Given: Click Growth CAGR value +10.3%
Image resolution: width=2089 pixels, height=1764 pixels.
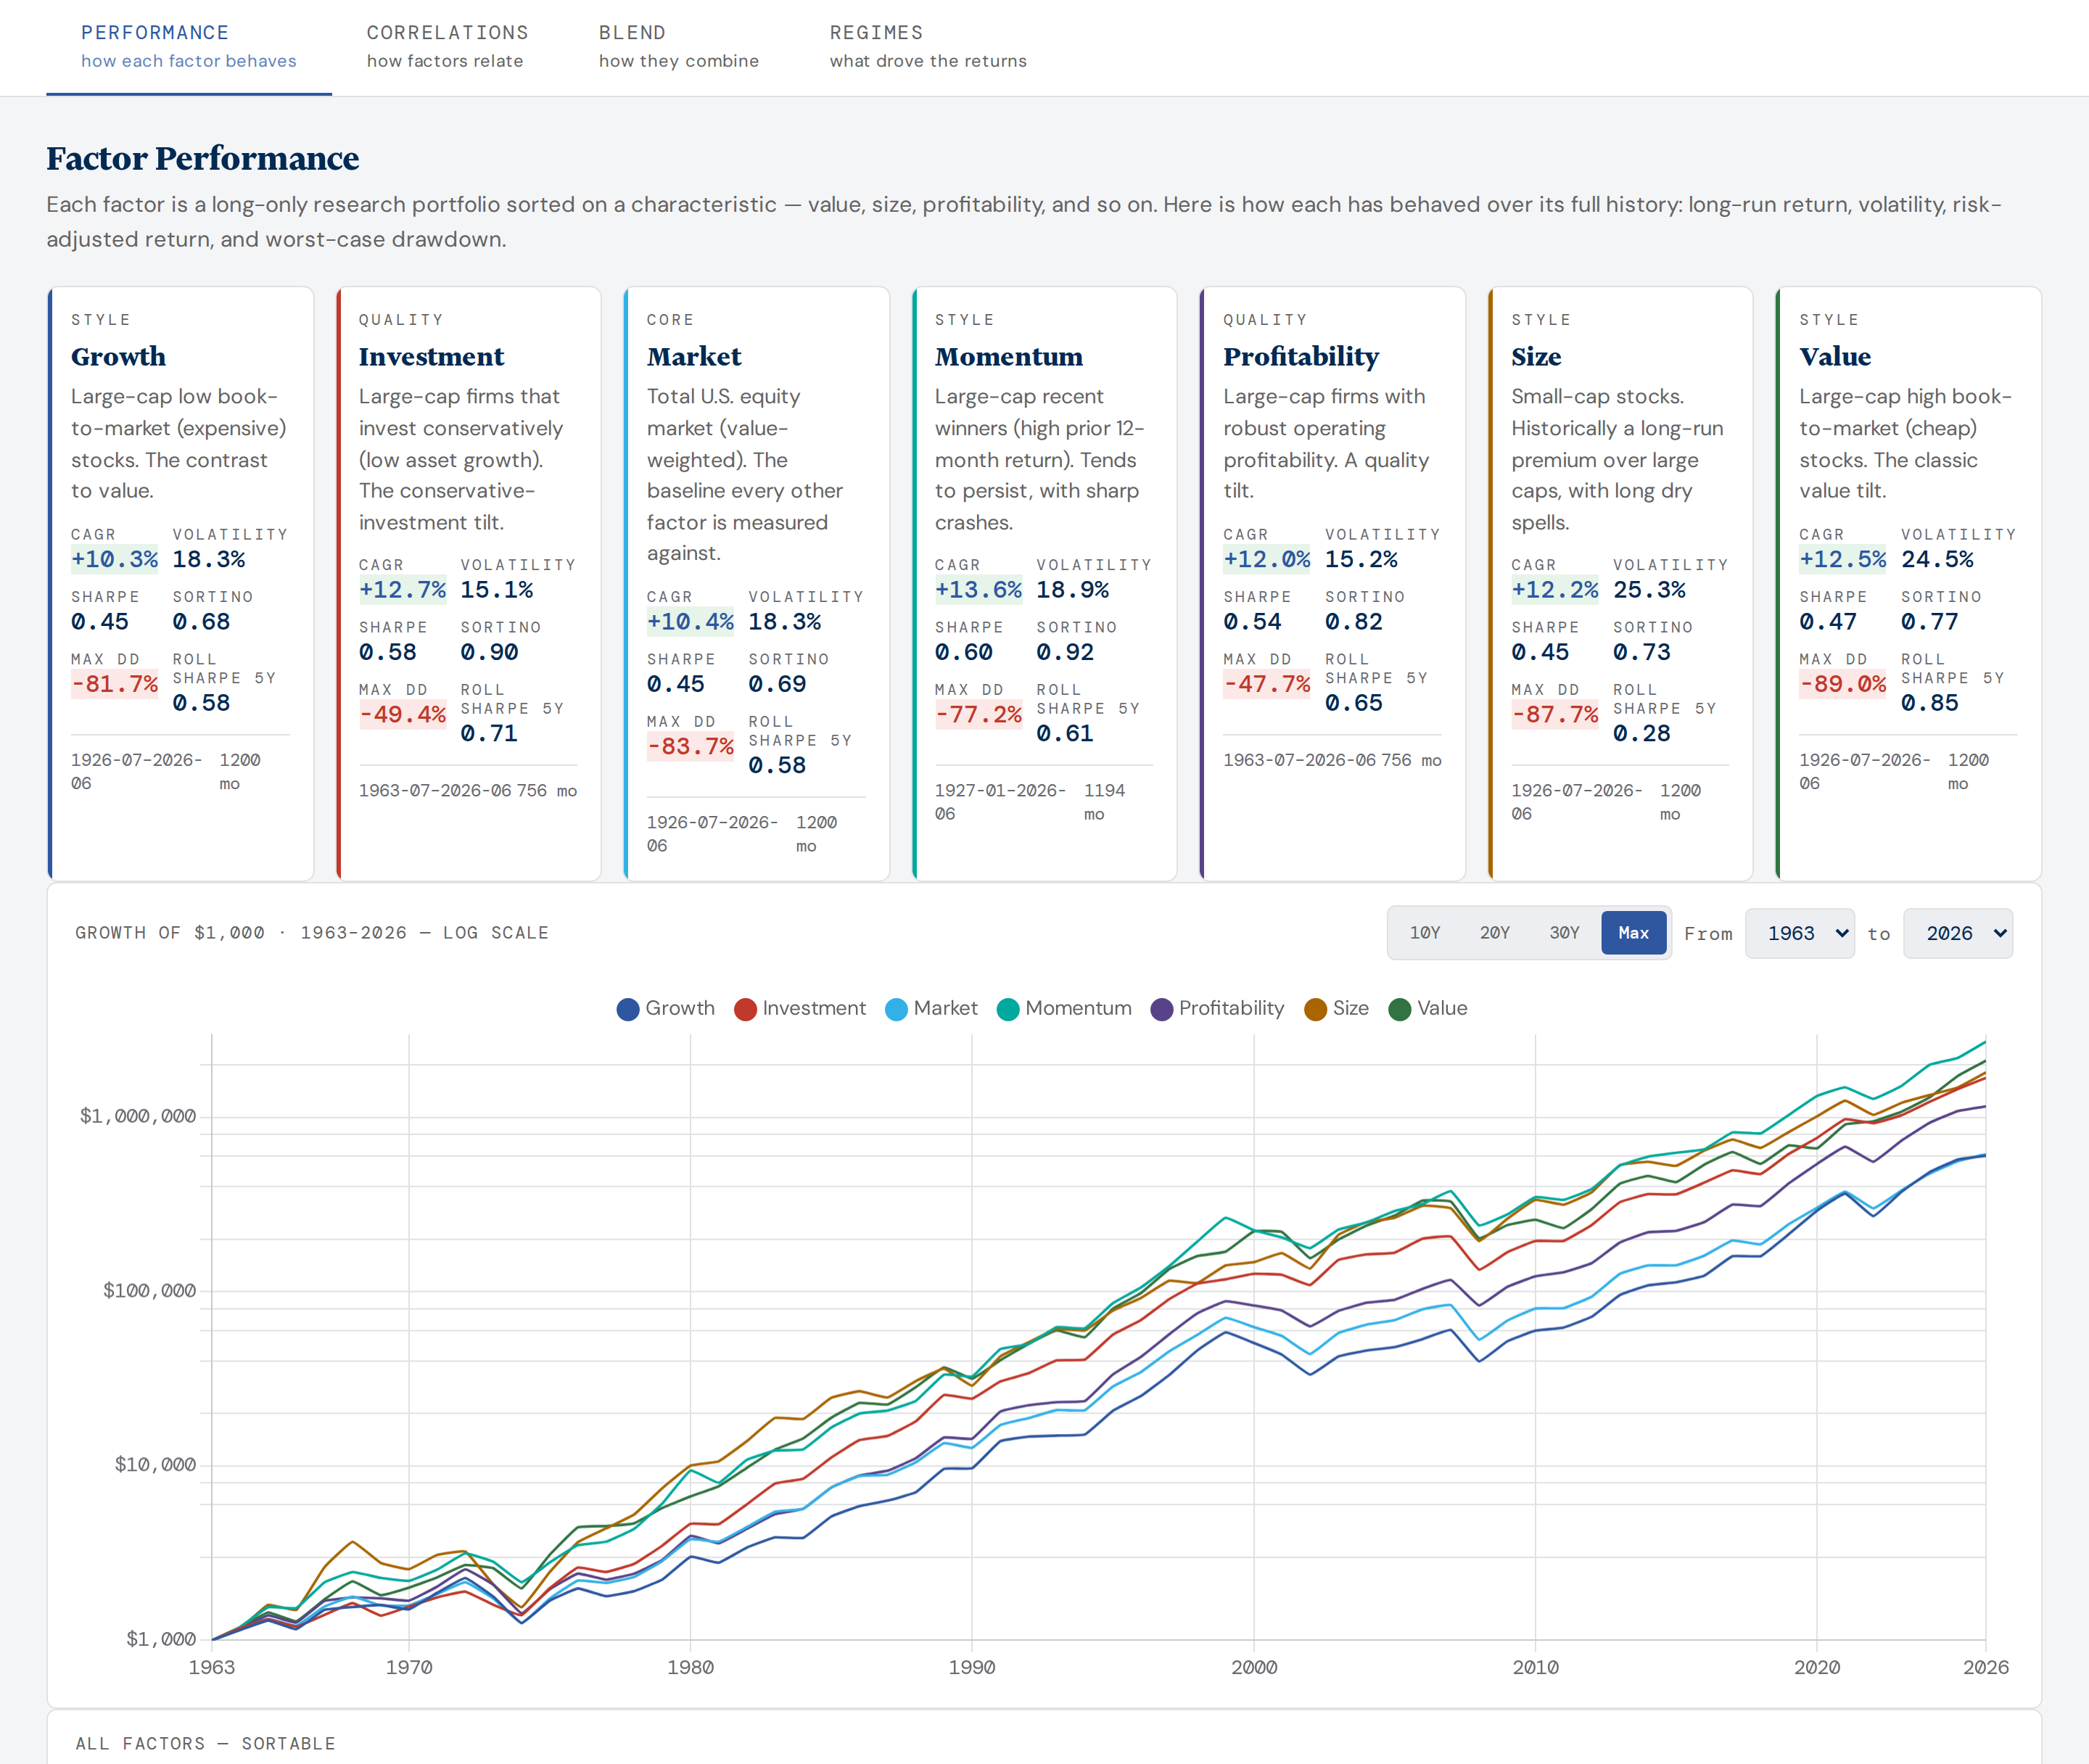Looking at the screenshot, I should point(115,560).
